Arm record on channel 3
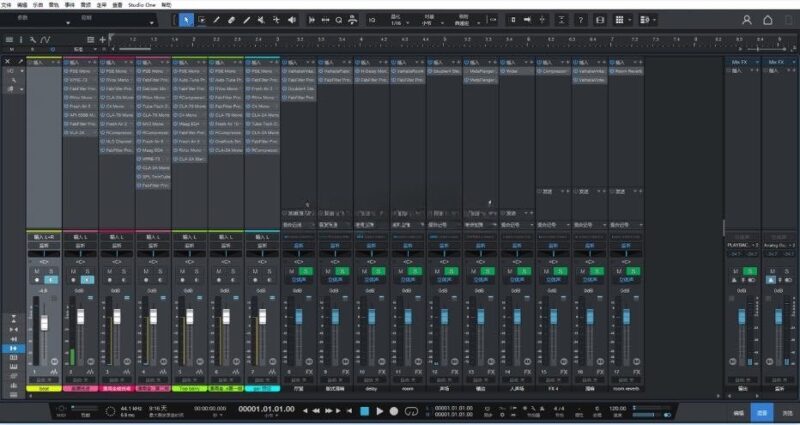 pos(109,280)
